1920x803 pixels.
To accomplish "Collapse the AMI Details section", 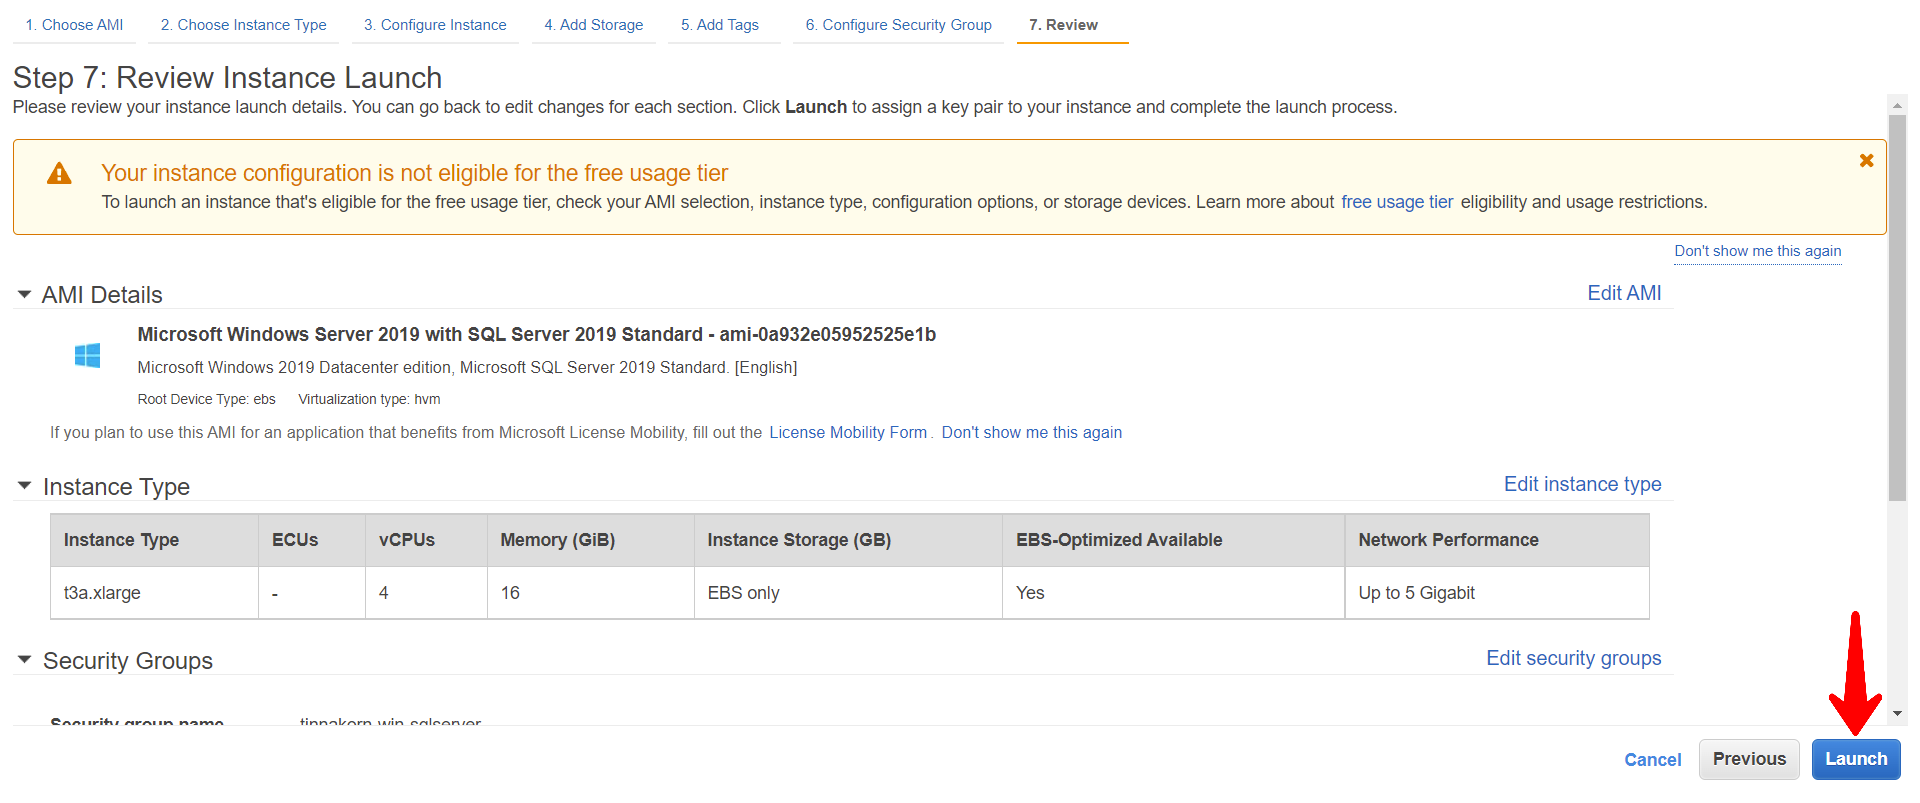I will click(x=25, y=295).
